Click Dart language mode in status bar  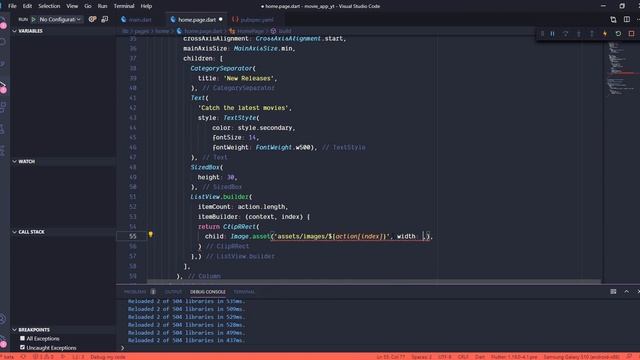click(x=480, y=357)
